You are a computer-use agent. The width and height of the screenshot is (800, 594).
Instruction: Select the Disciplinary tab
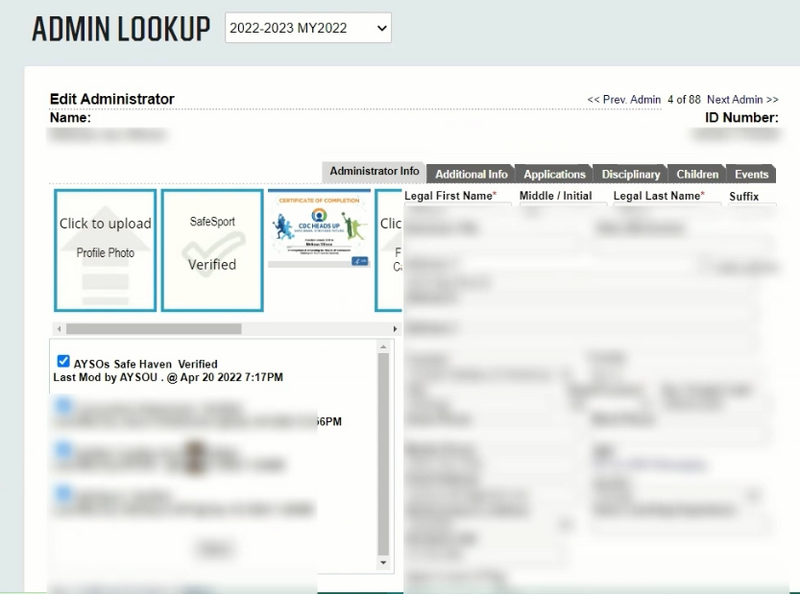pyautogui.click(x=630, y=173)
